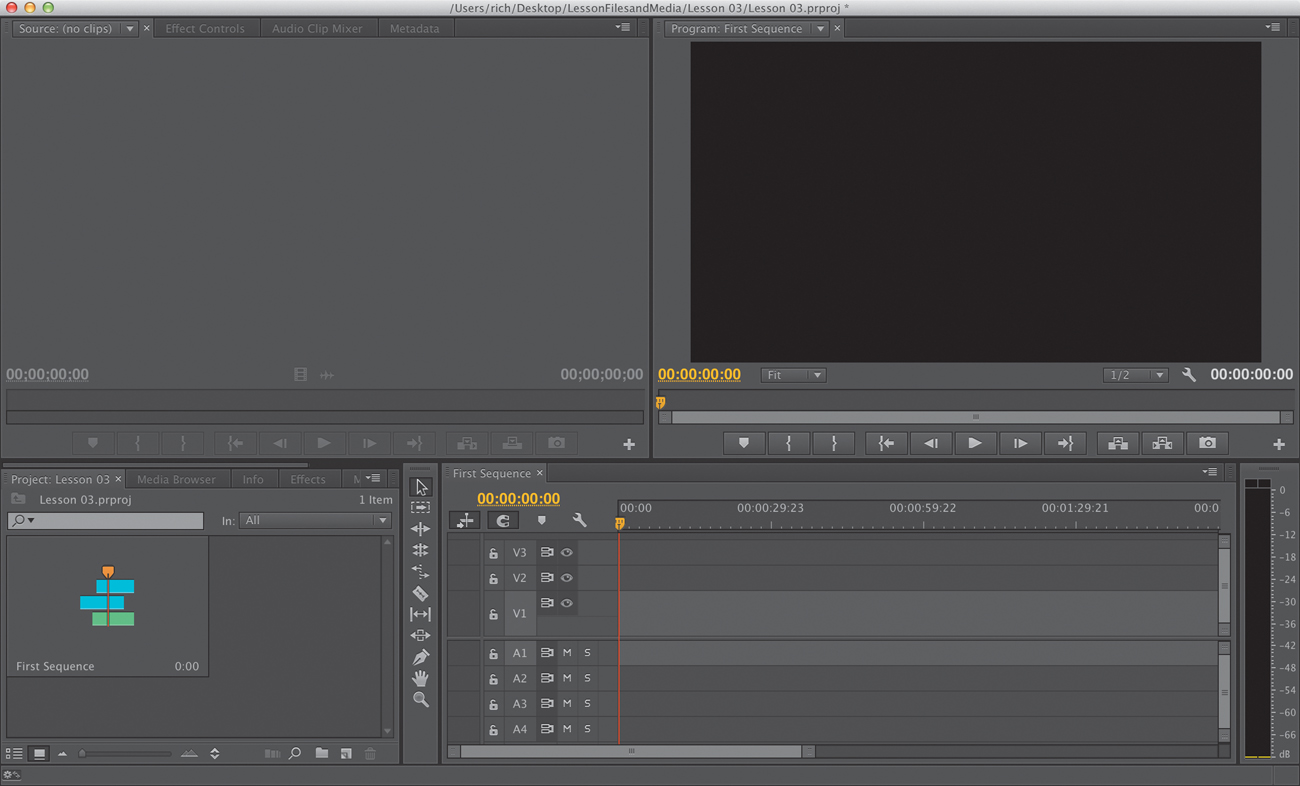Toggle V1 track output eye
The image size is (1300, 786).
567,603
